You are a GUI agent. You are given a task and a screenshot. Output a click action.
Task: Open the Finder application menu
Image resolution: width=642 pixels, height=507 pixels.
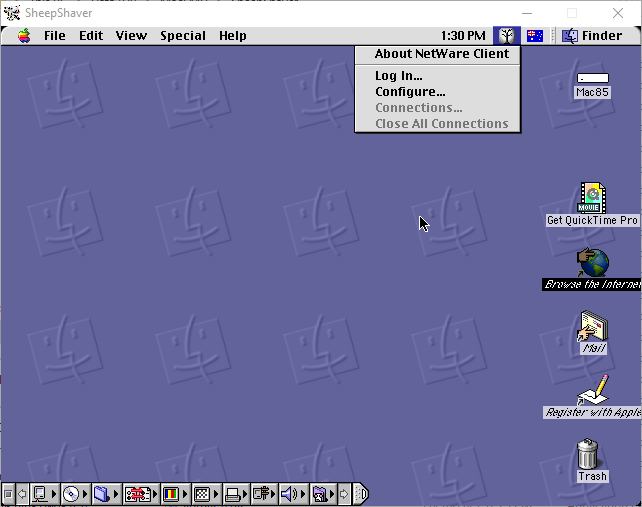[592, 36]
